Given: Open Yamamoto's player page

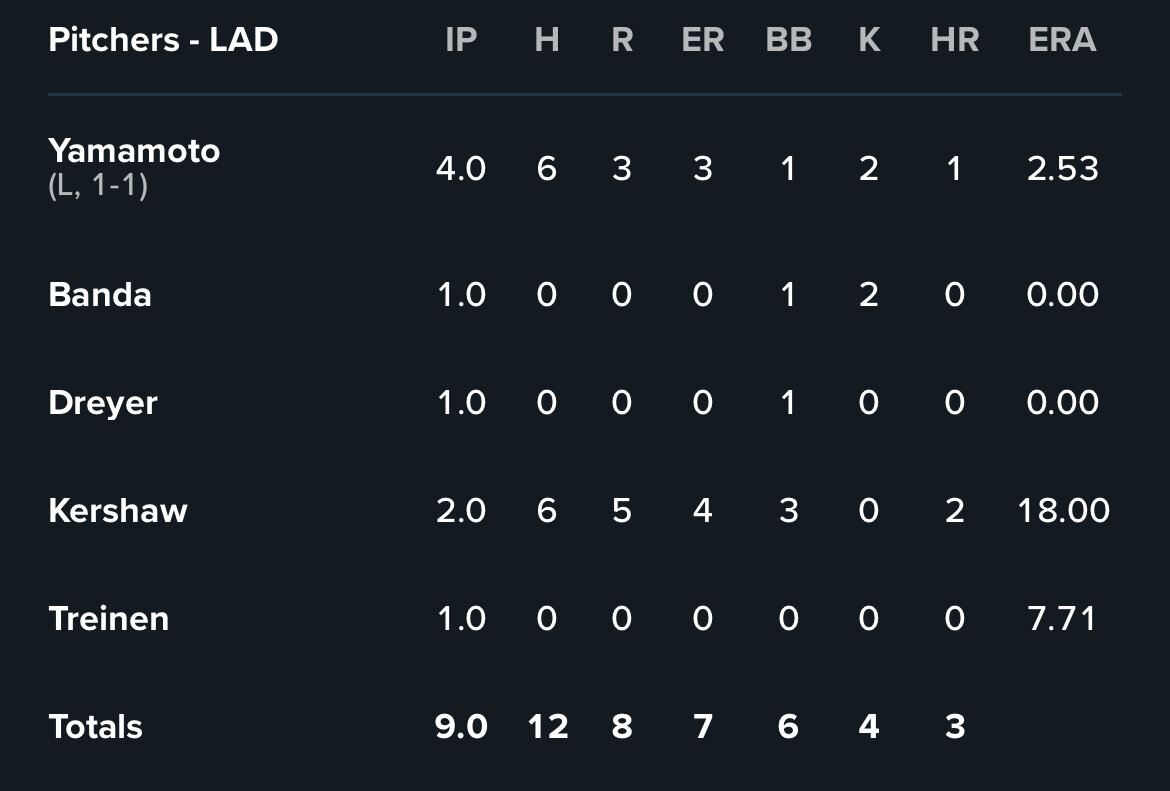Looking at the screenshot, I should click(x=134, y=151).
